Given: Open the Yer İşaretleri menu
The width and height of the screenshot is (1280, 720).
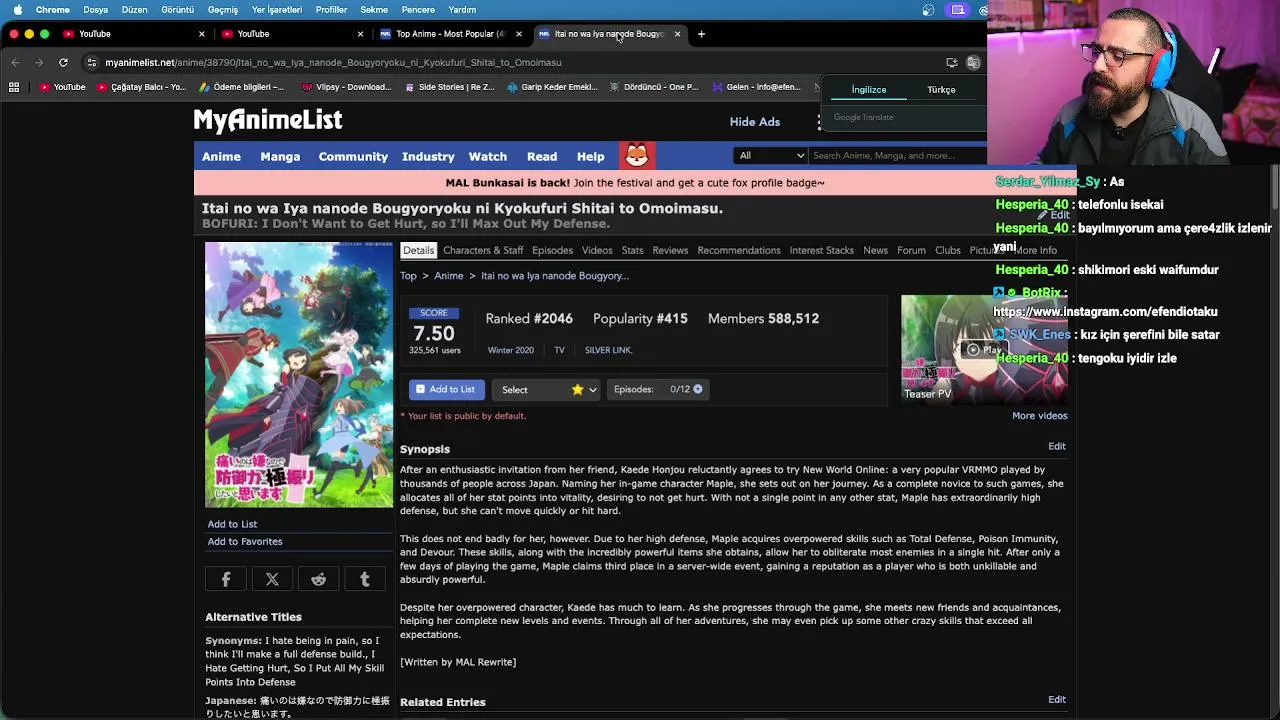Looking at the screenshot, I should tap(276, 10).
